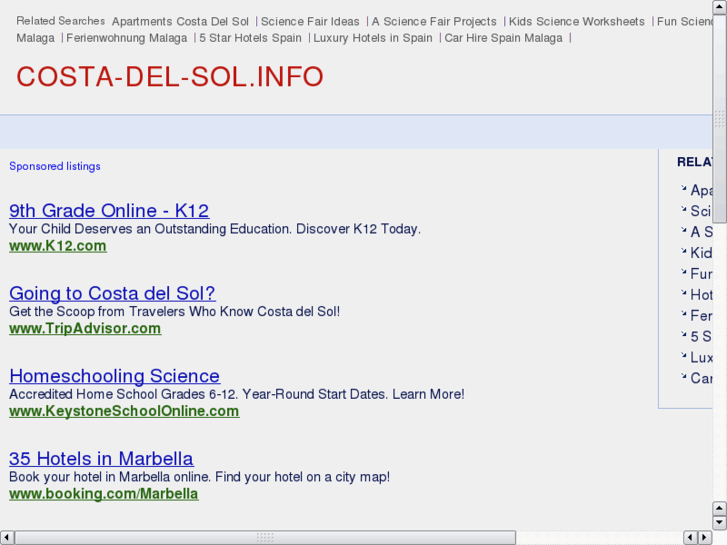Image resolution: width=727 pixels, height=545 pixels.
Task: Click Keystone ad description about Grades 6-12
Action: [236, 394]
